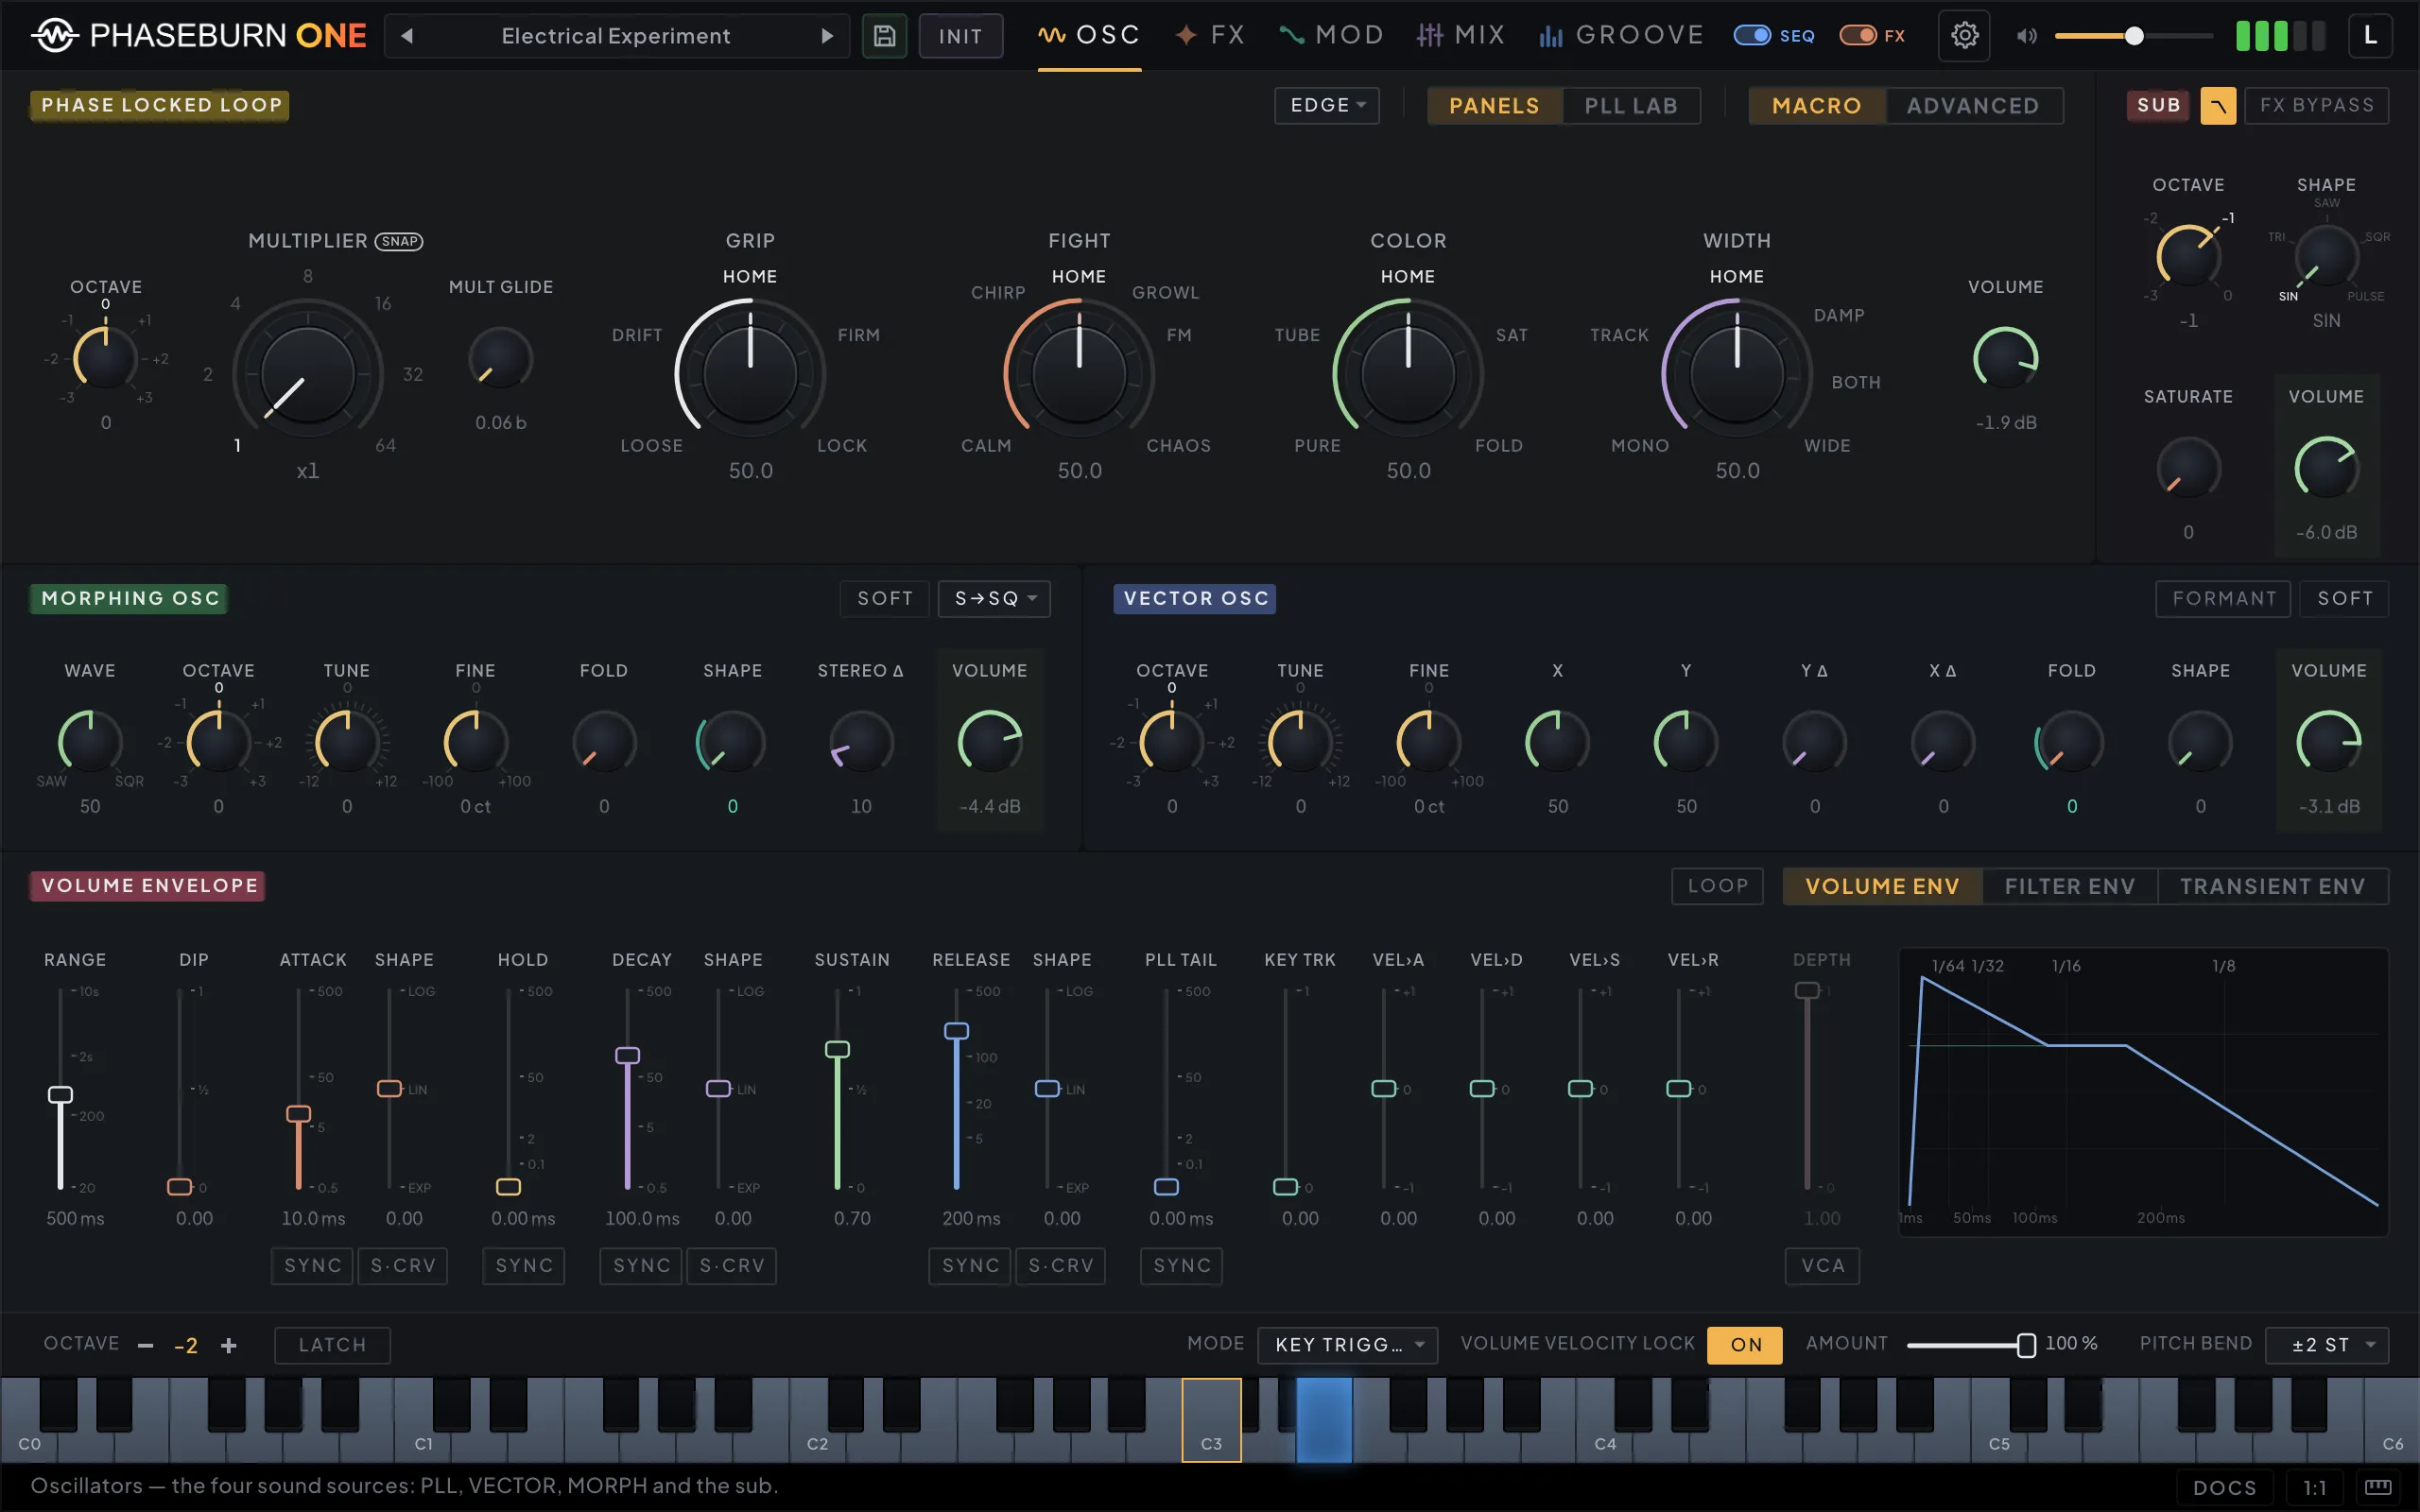The image size is (2420, 1512).
Task: Click the INIT button
Action: click(960, 36)
